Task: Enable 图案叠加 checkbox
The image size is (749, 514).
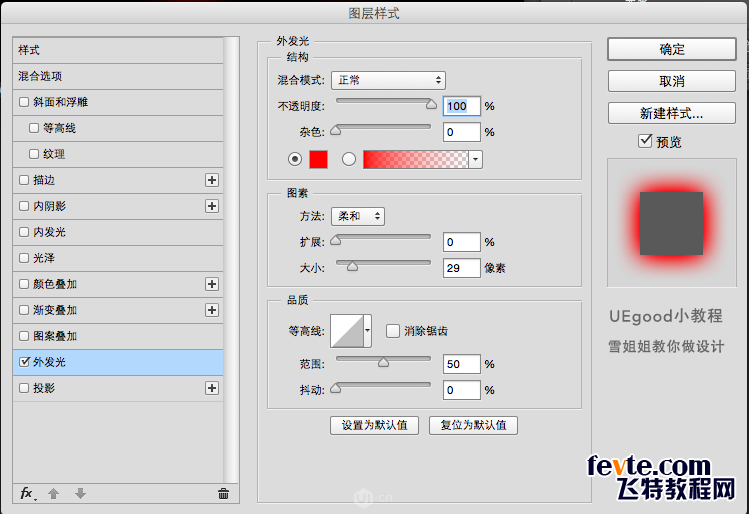Action: (x=24, y=336)
